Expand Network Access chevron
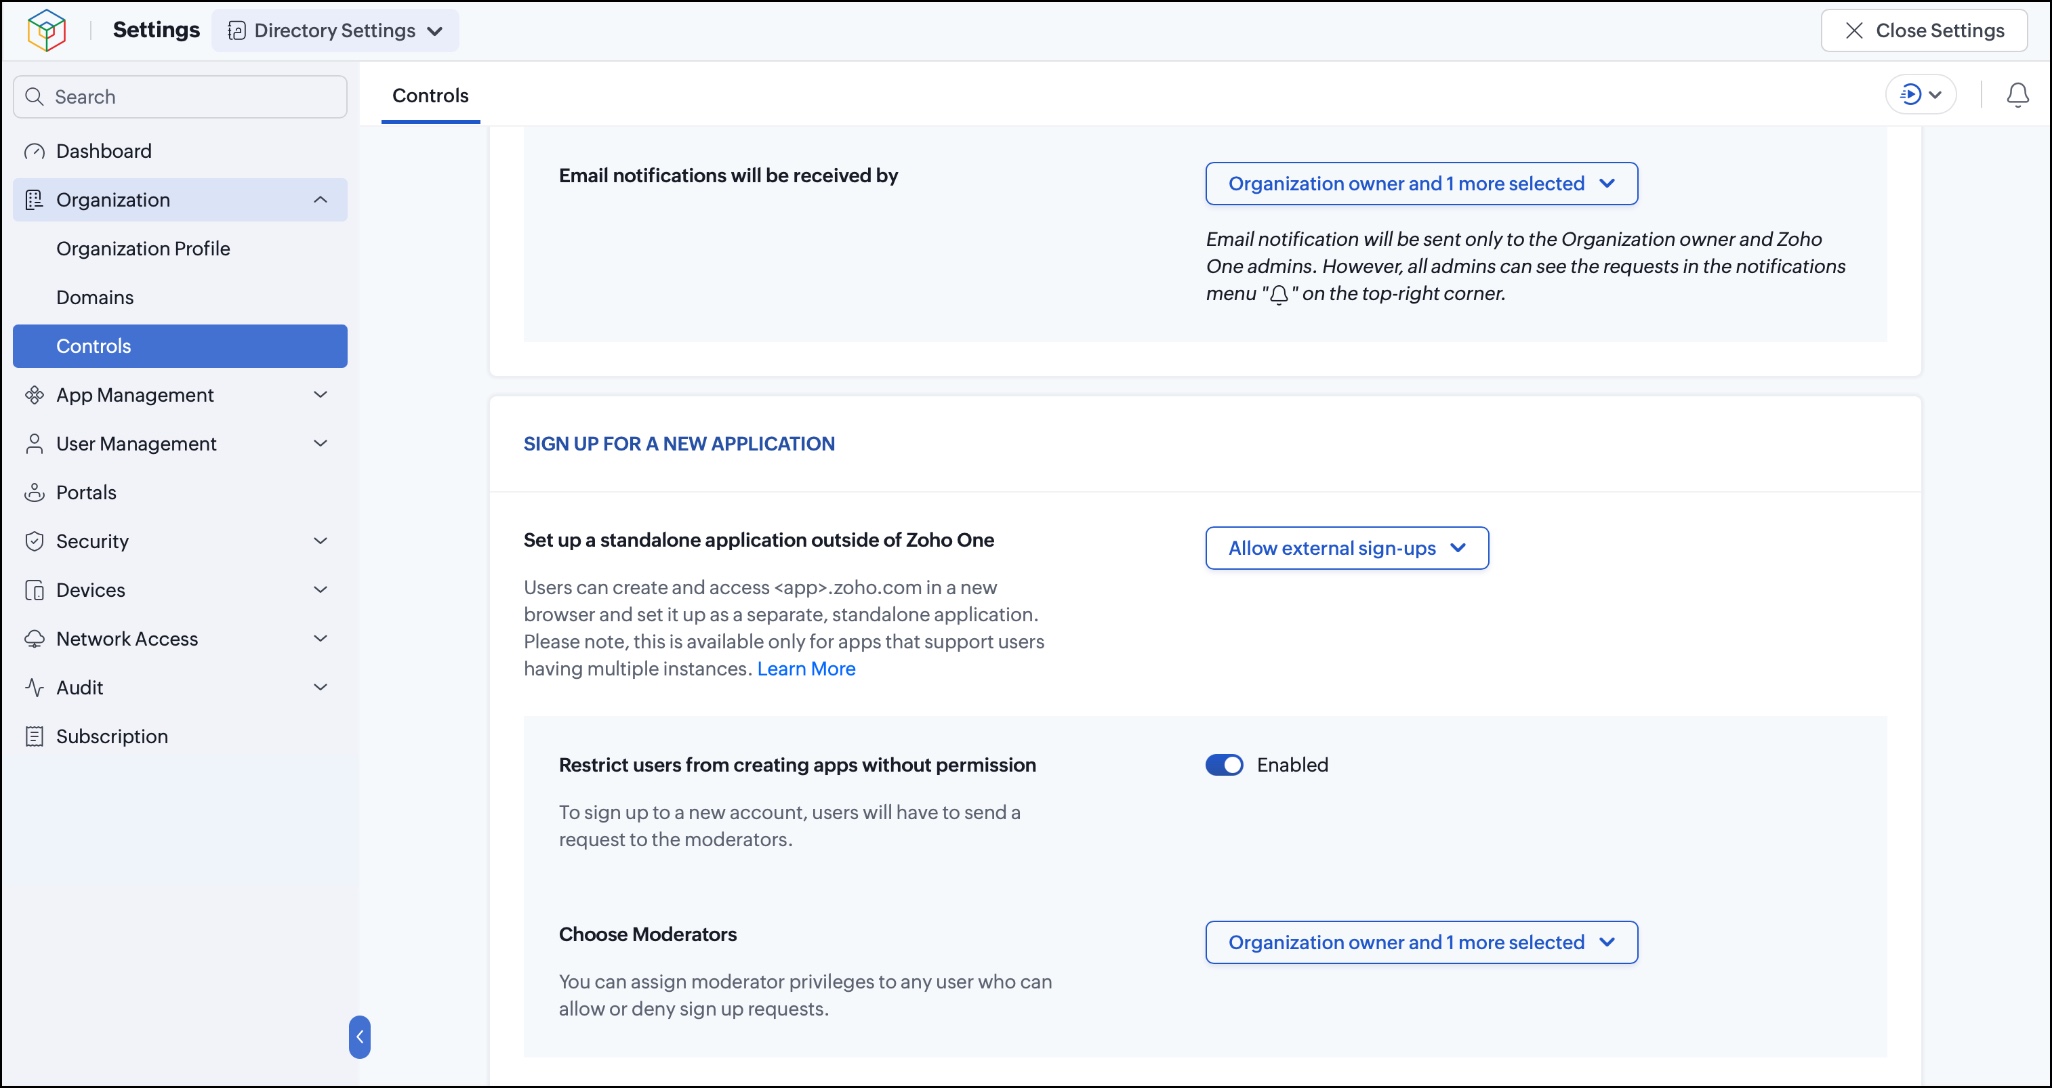The width and height of the screenshot is (2052, 1088). [x=320, y=639]
